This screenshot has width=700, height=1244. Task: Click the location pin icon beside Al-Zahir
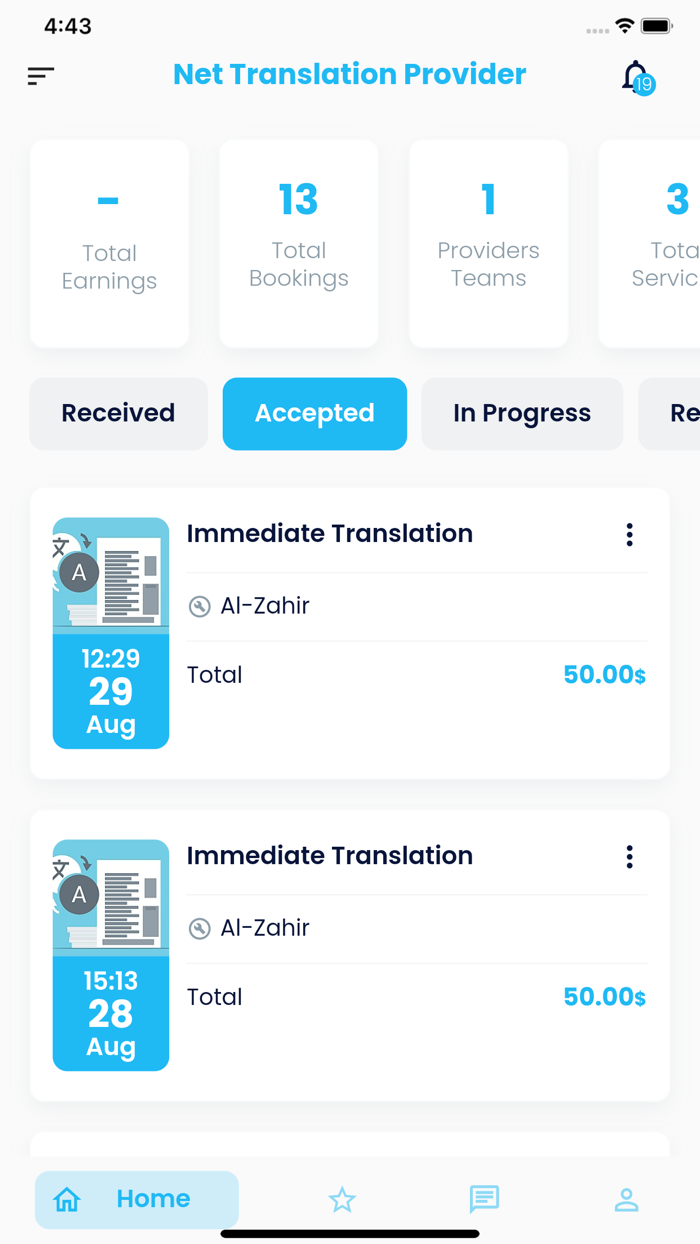pos(199,606)
